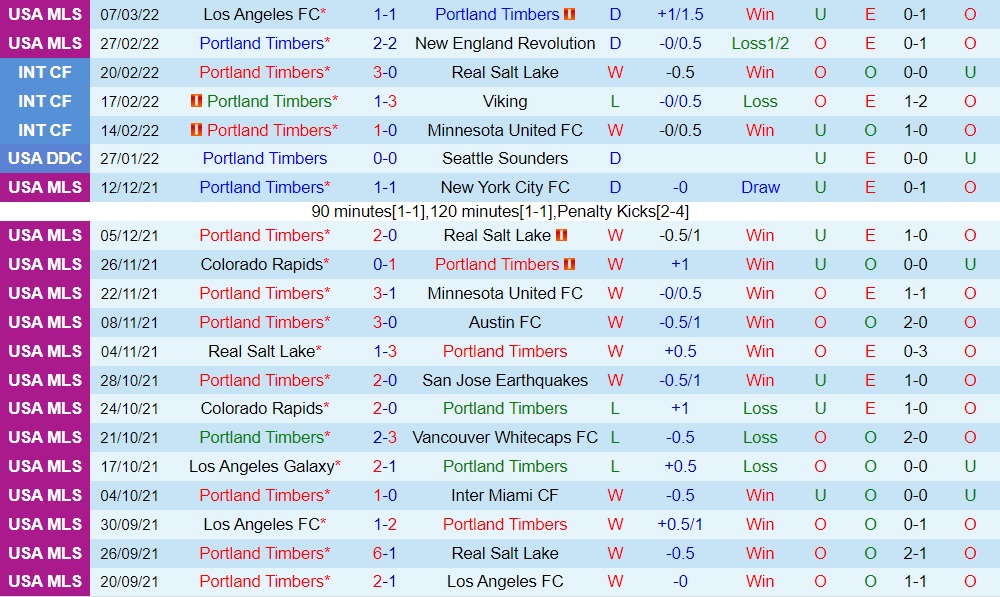
Task: Click the red card icon in the Minnesota United 1-0 row
Action: click(x=197, y=130)
